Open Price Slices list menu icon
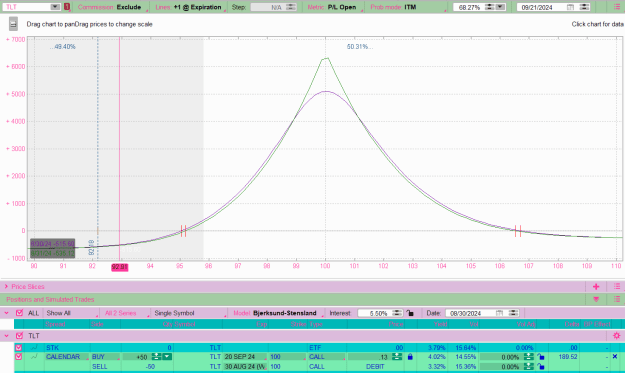Screen dimensions: 625x373 (617, 287)
